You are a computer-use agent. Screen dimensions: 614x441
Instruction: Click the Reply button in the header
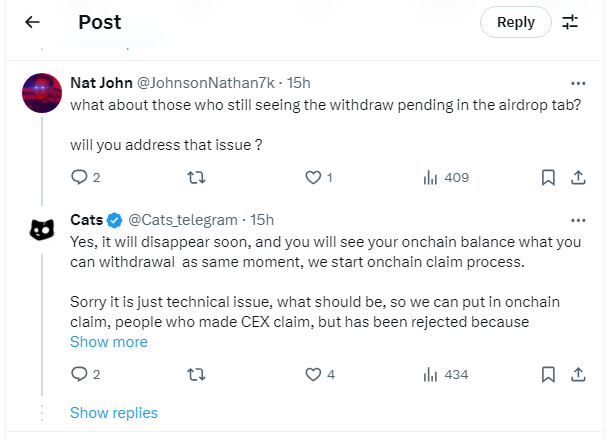(515, 22)
